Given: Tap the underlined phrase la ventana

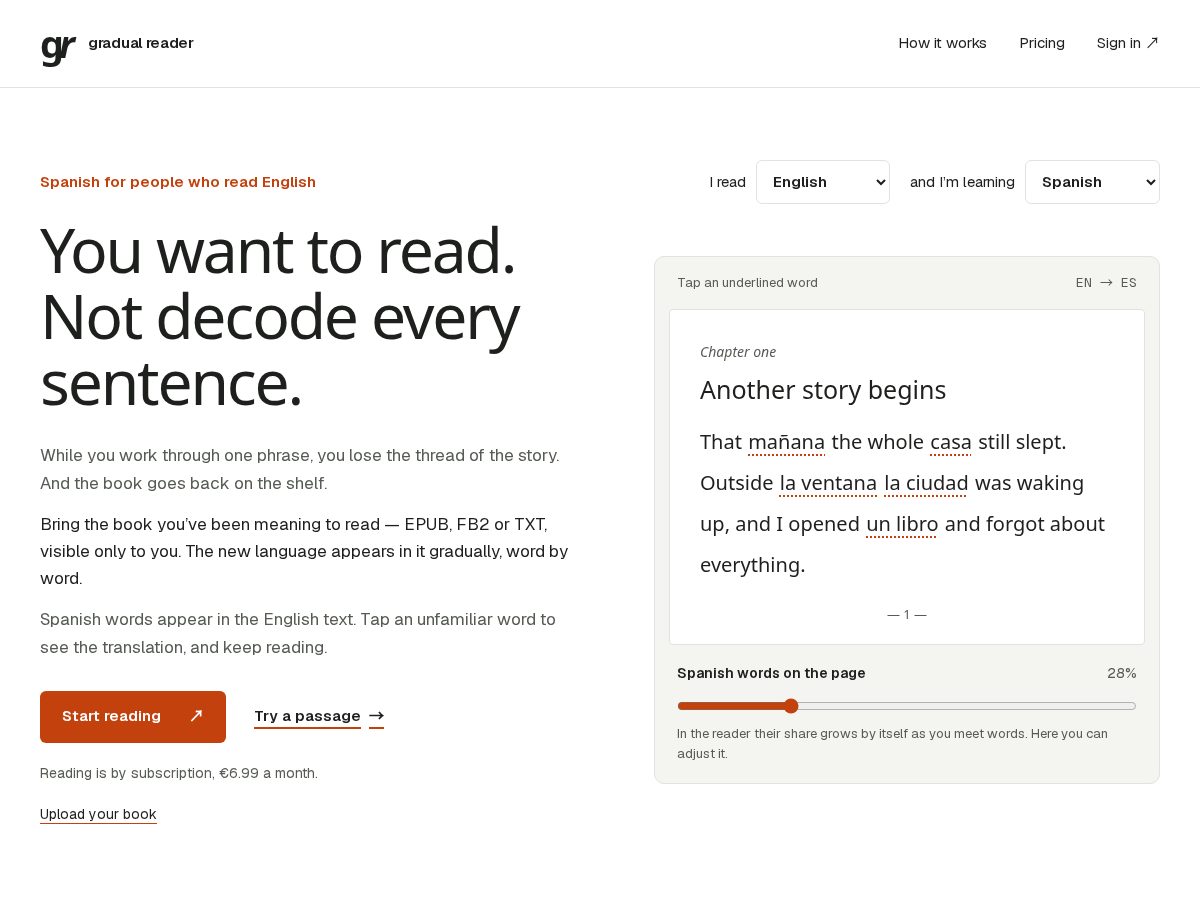Looking at the screenshot, I should pyautogui.click(x=828, y=483).
